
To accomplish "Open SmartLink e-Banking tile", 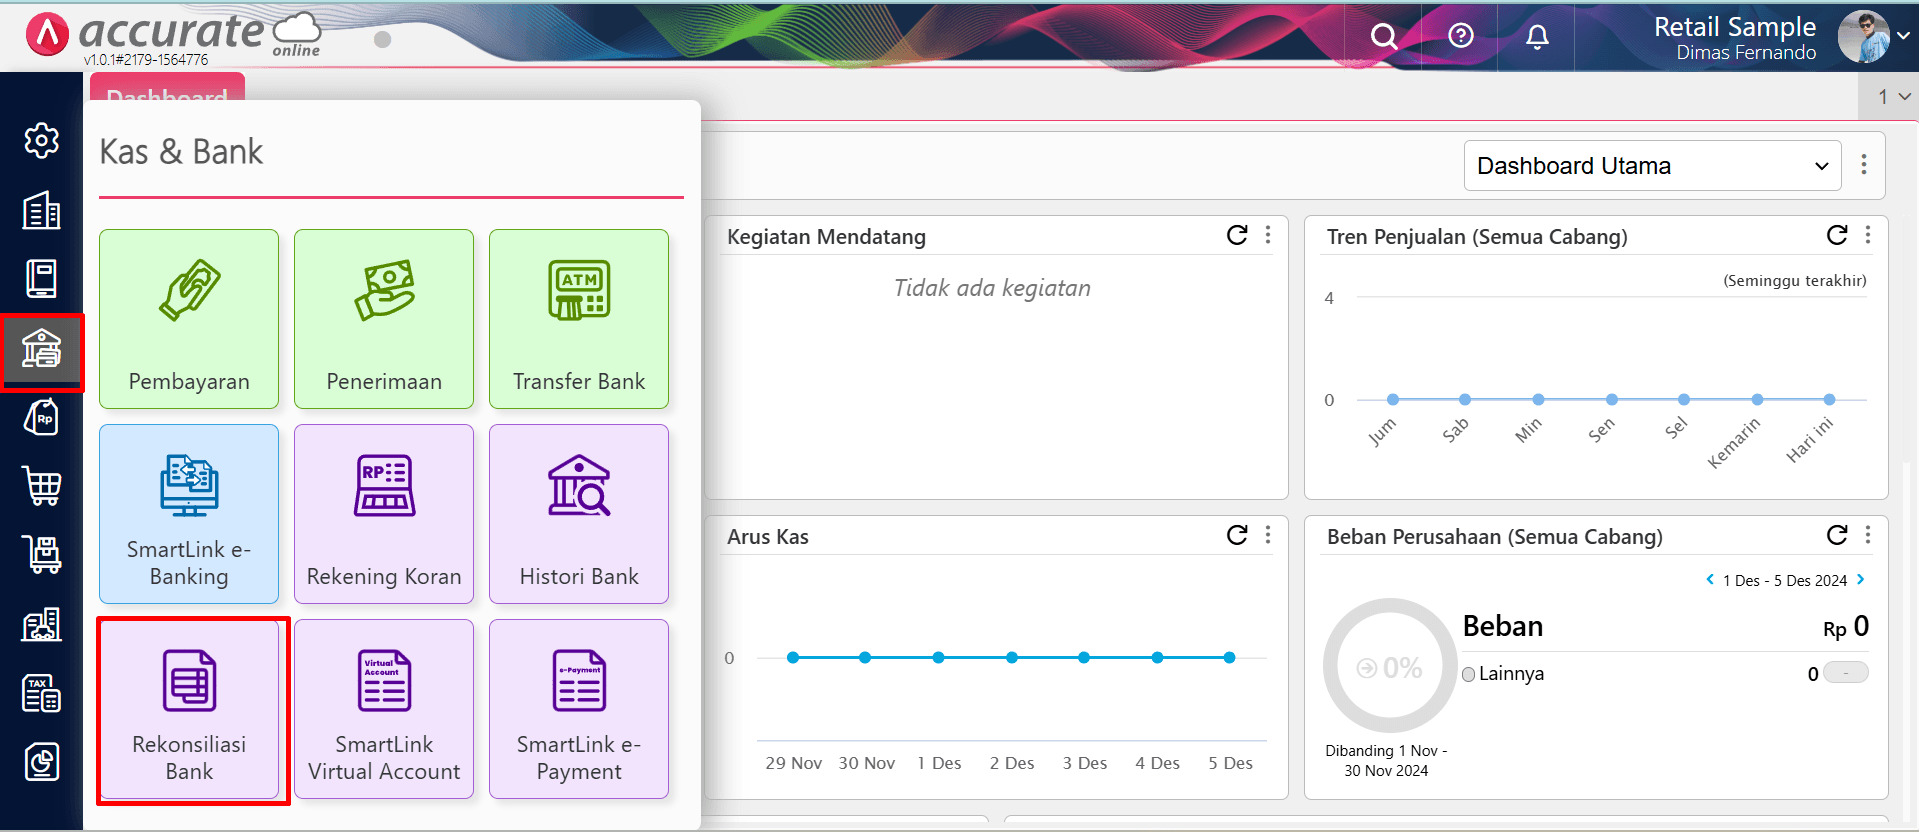I will pos(189,514).
